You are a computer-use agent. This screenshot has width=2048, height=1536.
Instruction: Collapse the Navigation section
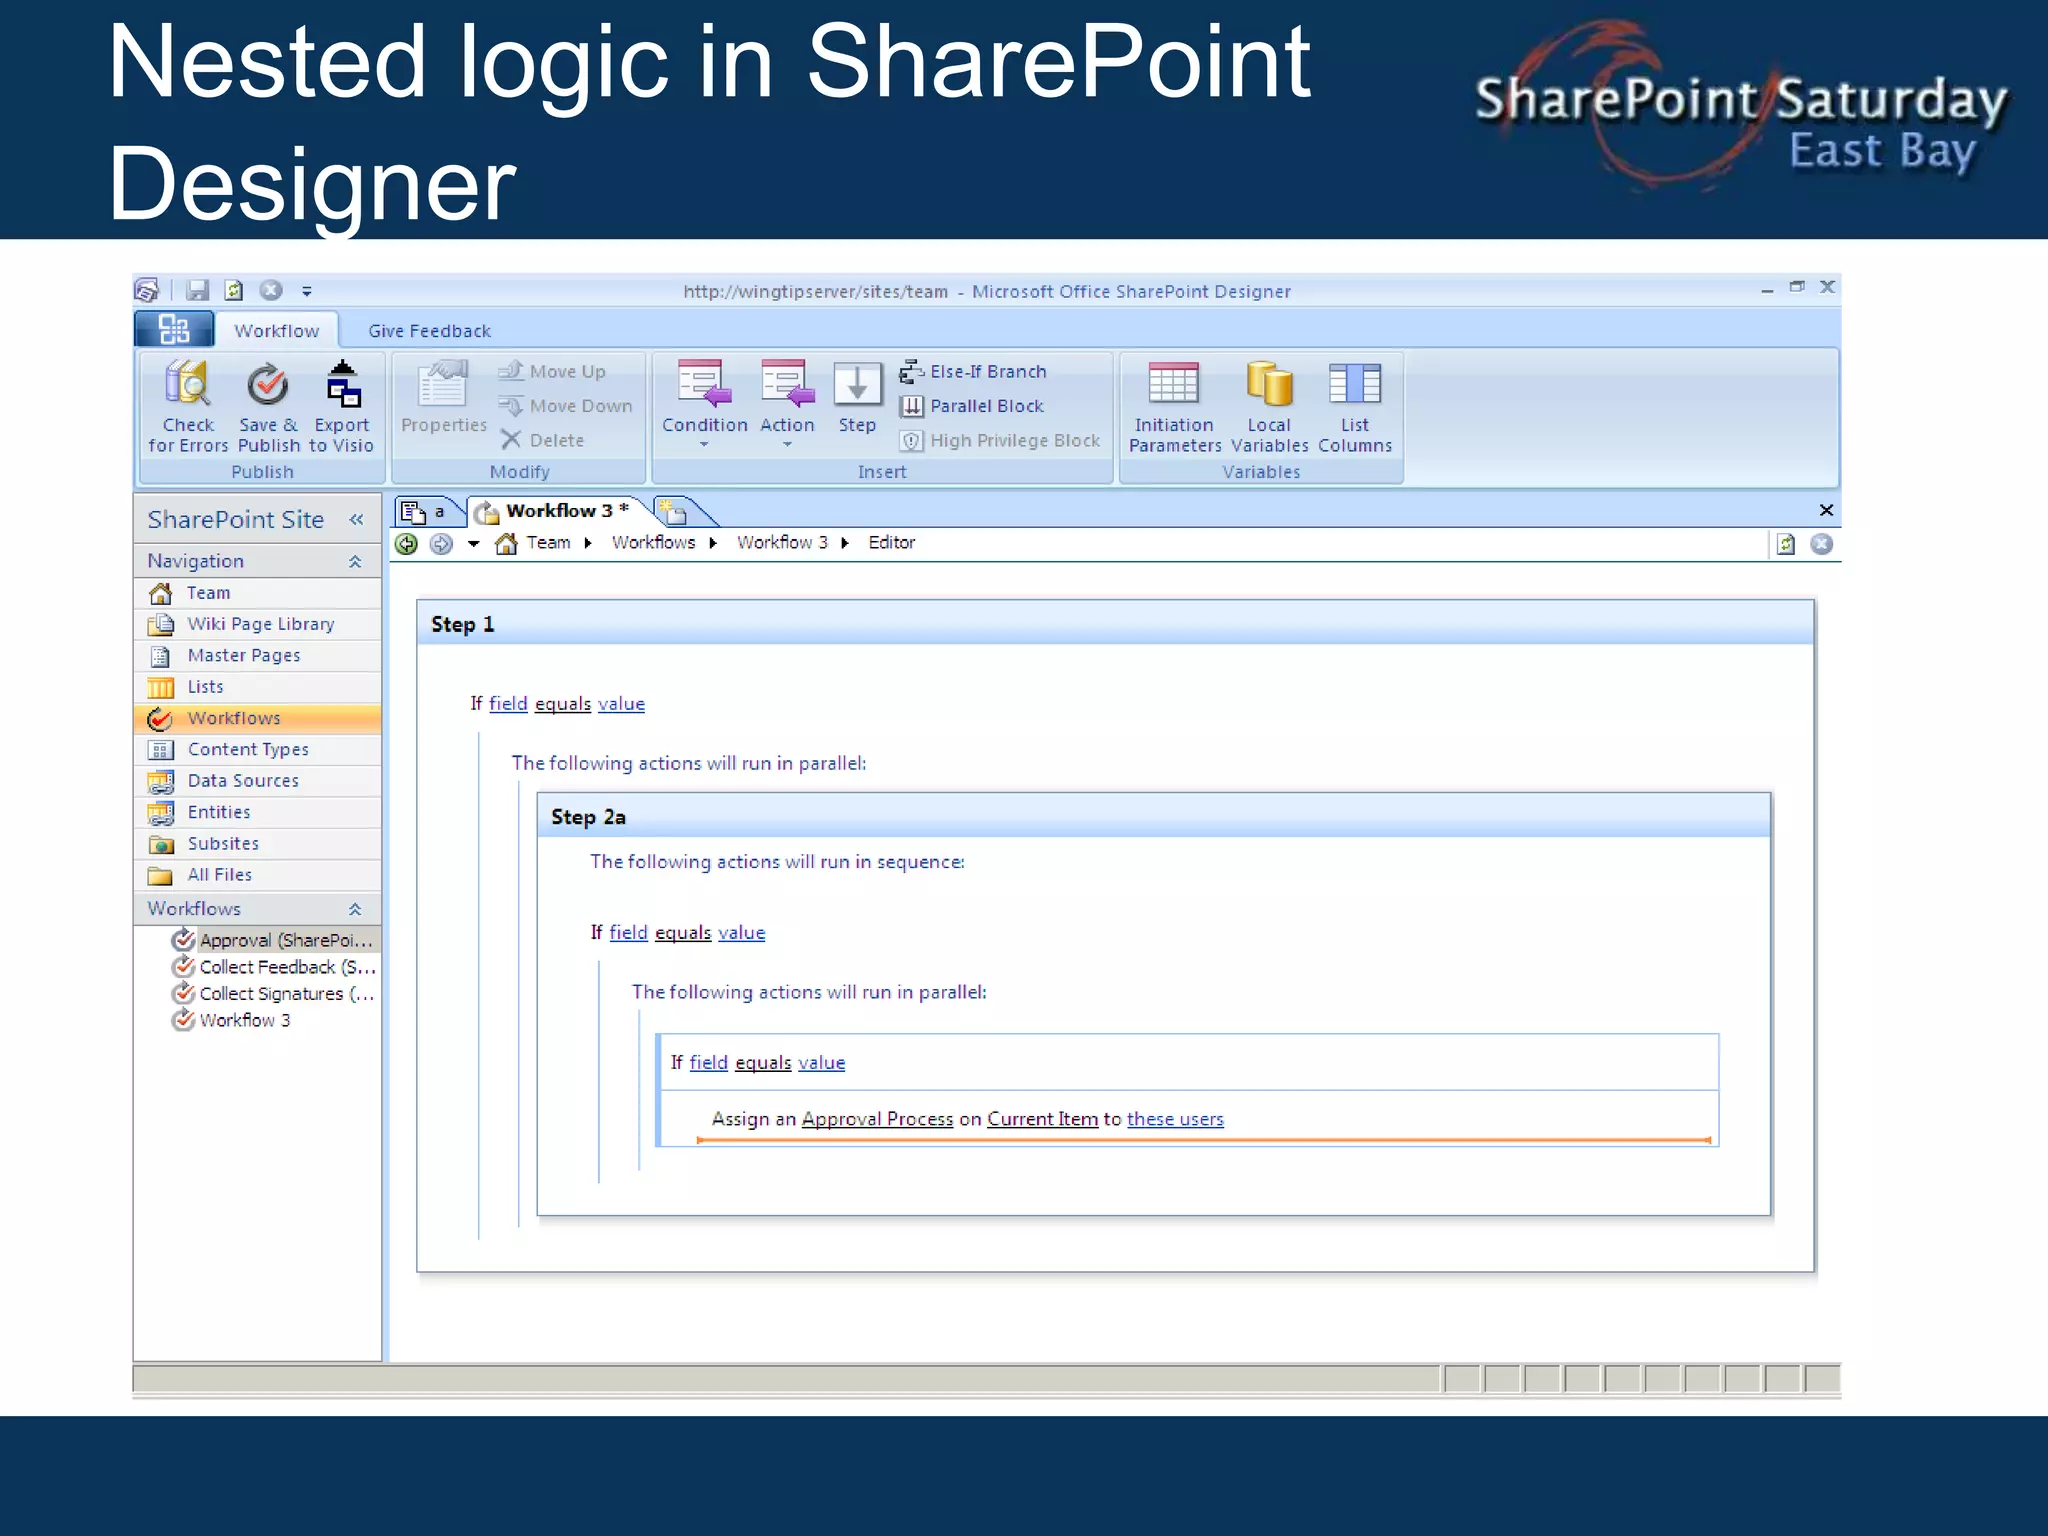tap(355, 562)
